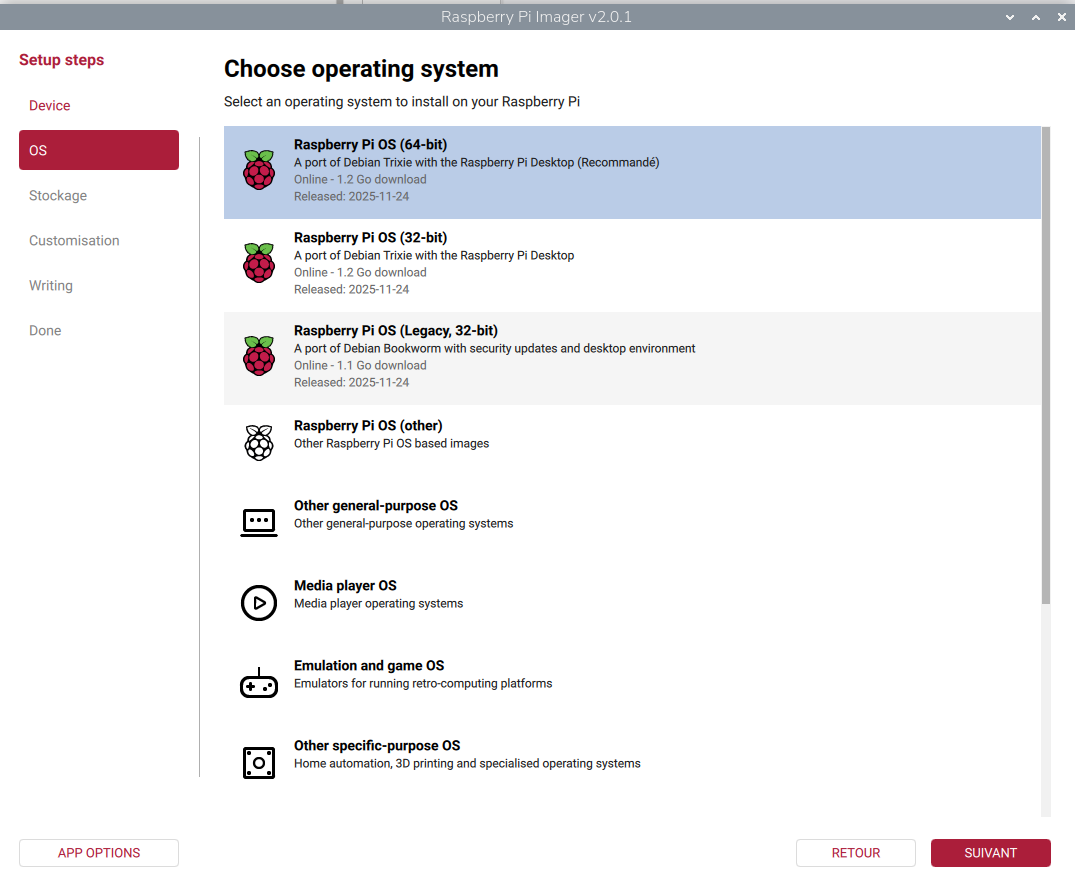Screen dimensions: 1075x881
Task: Click the Raspberry Pi OS (32-bit) raspberry icon
Action: click(x=259, y=263)
